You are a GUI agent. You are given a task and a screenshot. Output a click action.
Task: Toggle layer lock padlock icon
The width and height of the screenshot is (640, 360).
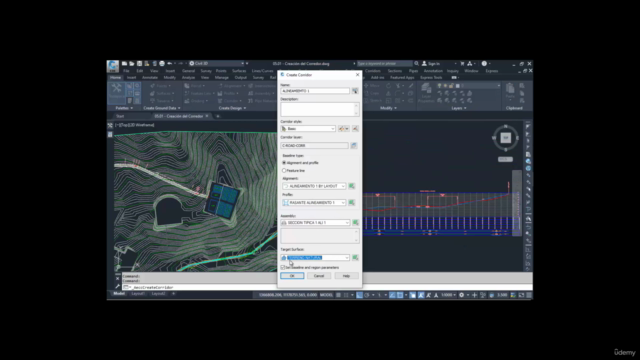point(451,86)
